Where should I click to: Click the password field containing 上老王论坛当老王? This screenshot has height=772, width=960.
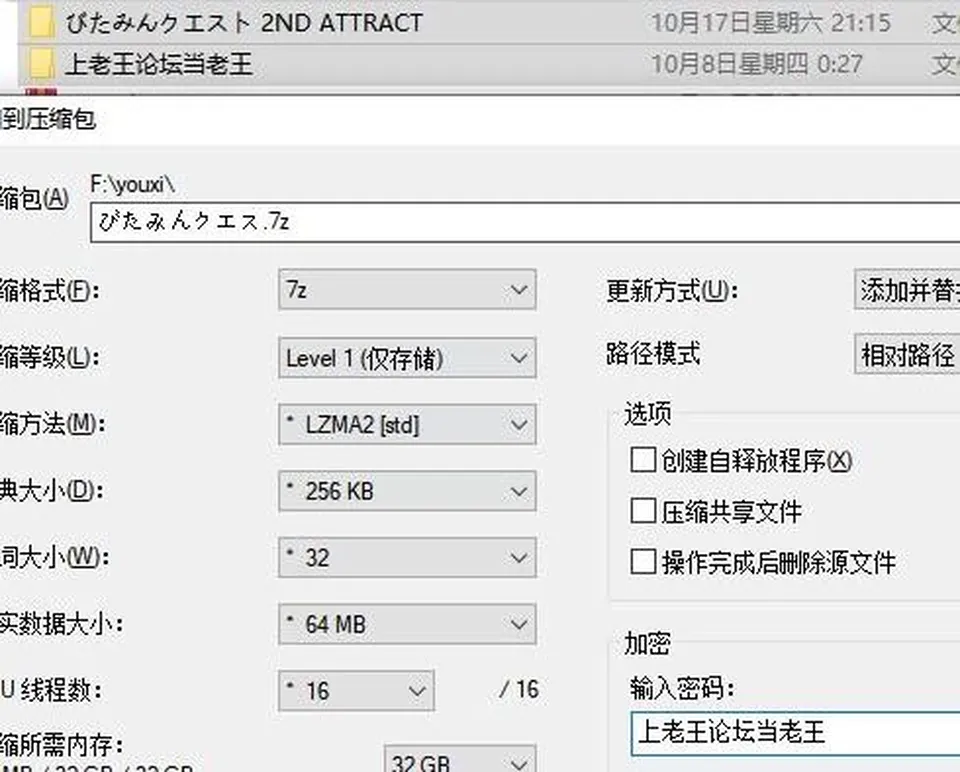tap(795, 733)
